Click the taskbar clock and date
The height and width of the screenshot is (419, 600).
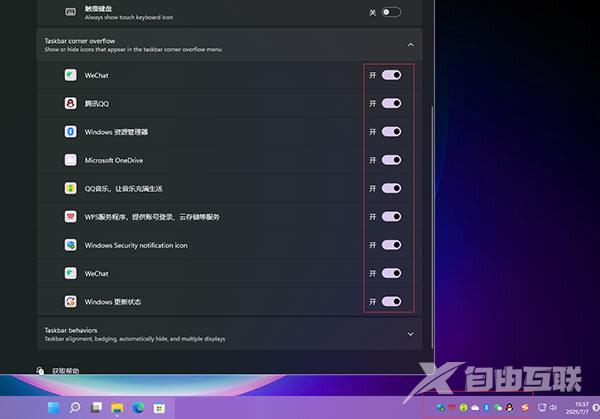(578, 408)
